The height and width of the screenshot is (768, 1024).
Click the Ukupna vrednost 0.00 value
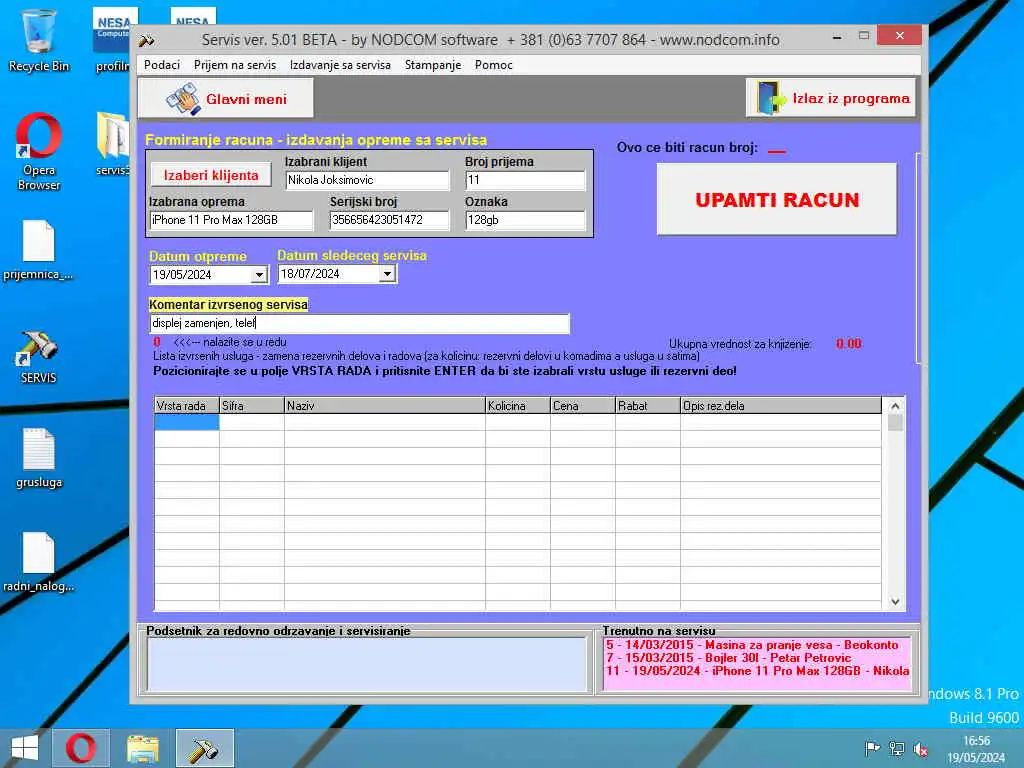coord(848,344)
